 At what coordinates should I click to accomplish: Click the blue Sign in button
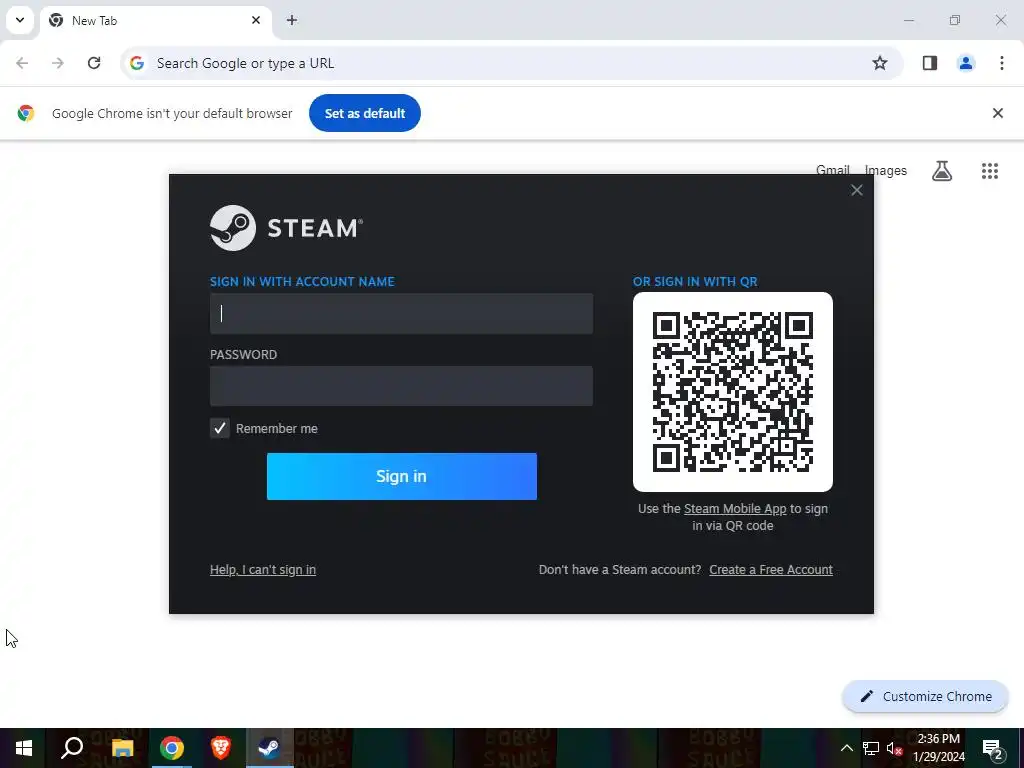[x=402, y=476]
